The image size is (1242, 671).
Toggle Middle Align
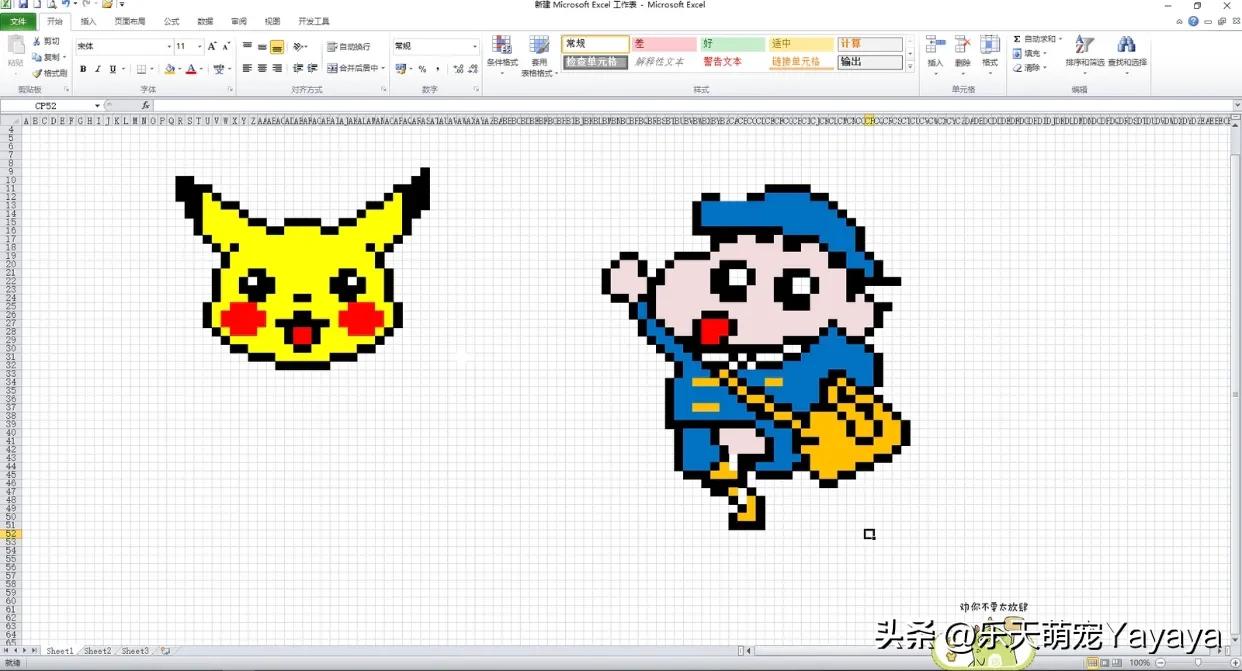tap(262, 46)
